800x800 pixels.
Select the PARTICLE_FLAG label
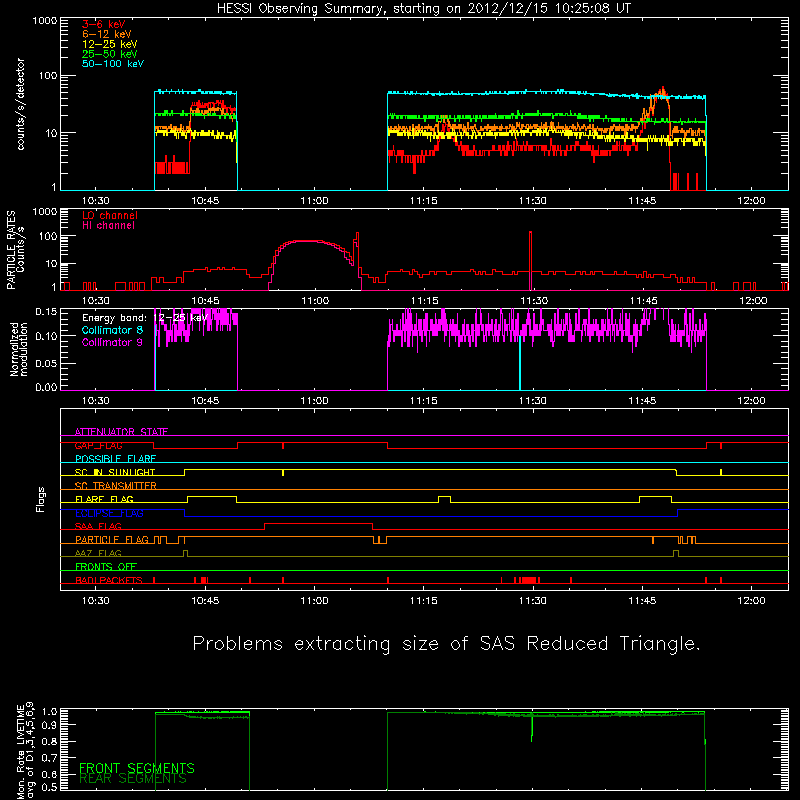112,539
